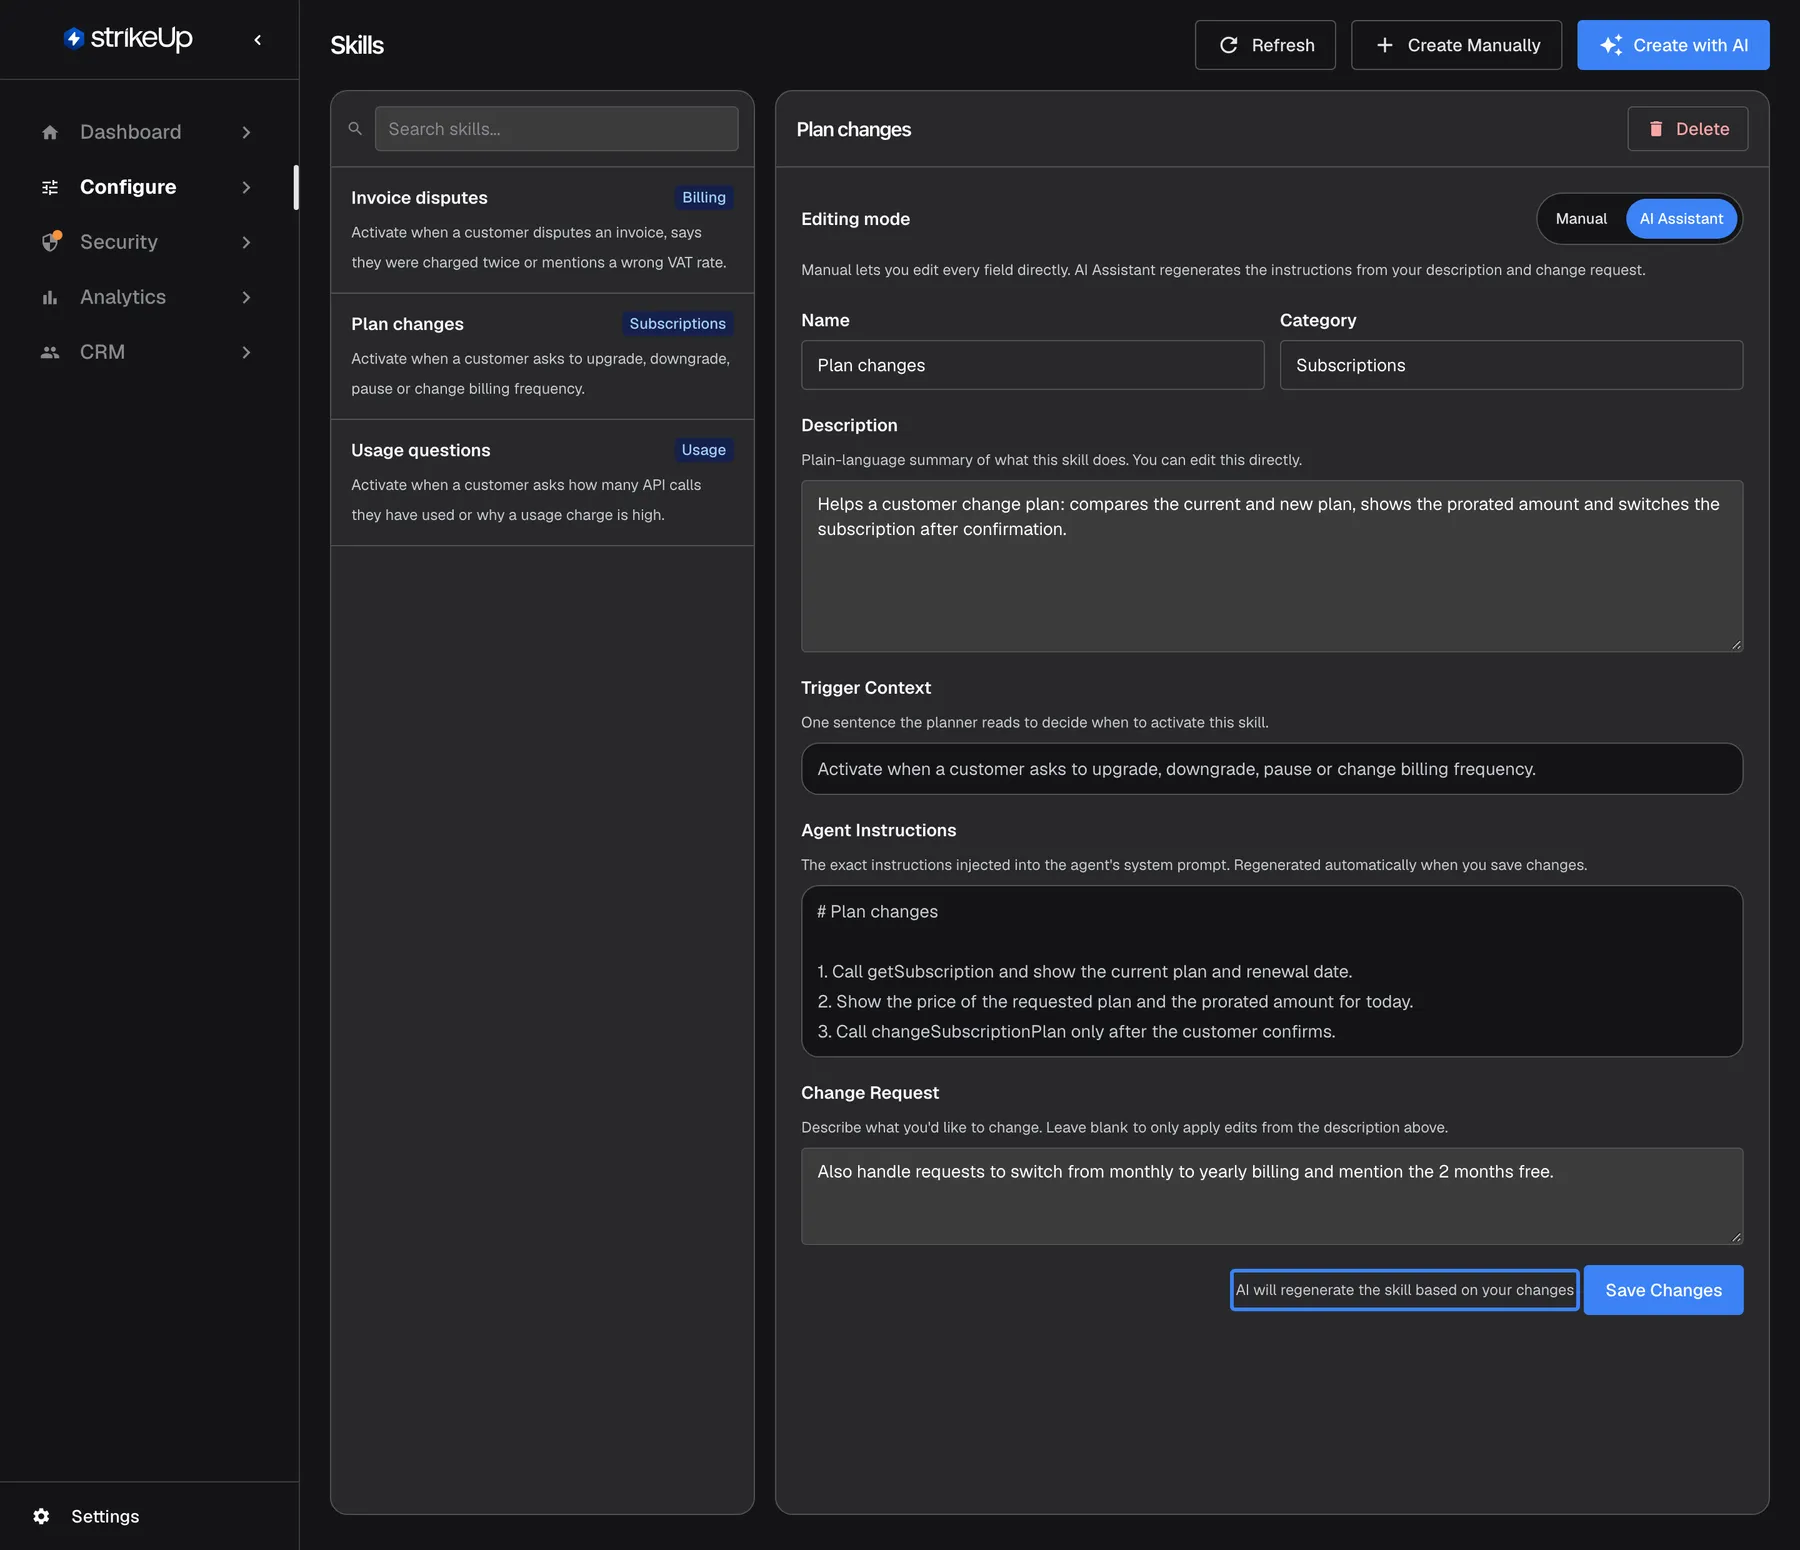
Task: Open Dashboard in the sidebar
Action: point(148,132)
